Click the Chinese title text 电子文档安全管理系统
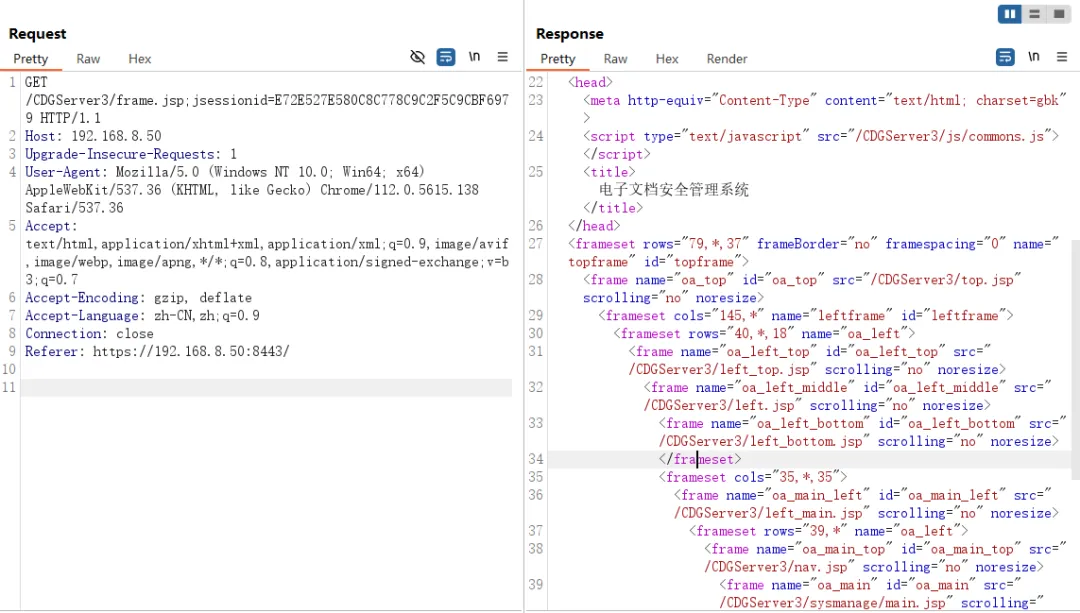Screen dimensions: 1080x613 point(674,190)
